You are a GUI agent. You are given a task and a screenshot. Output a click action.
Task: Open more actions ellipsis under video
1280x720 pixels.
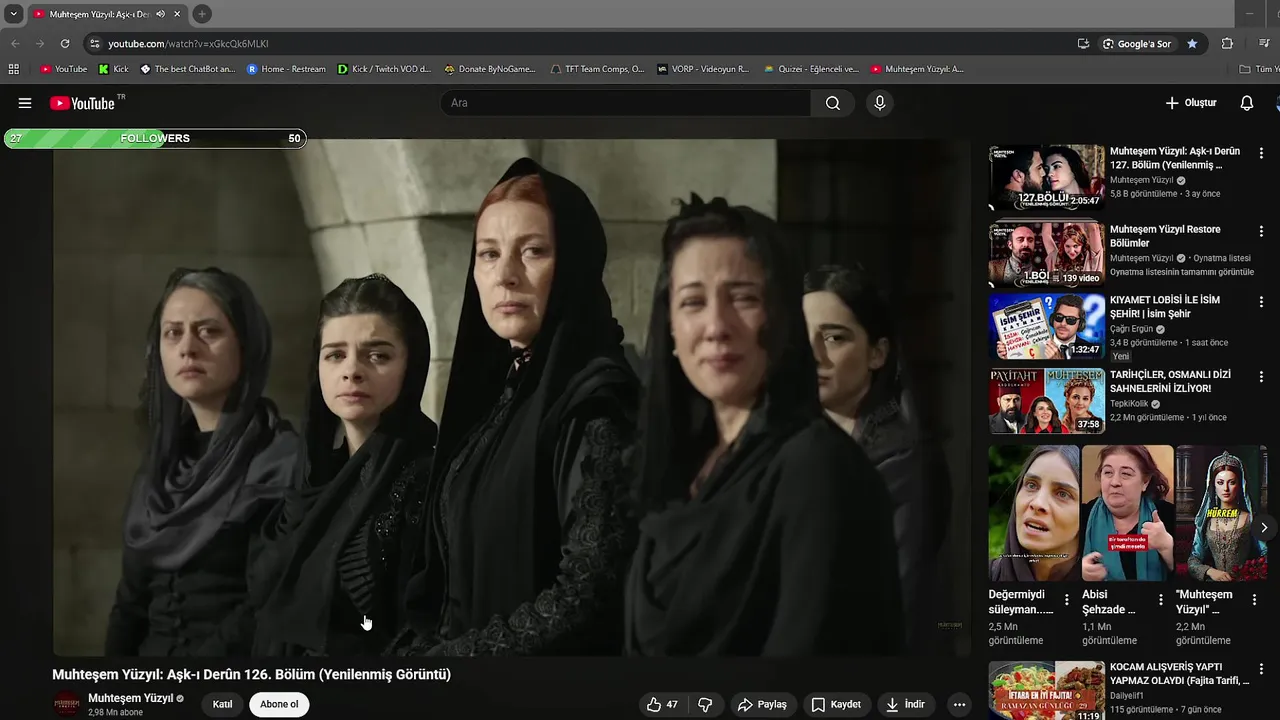959,704
